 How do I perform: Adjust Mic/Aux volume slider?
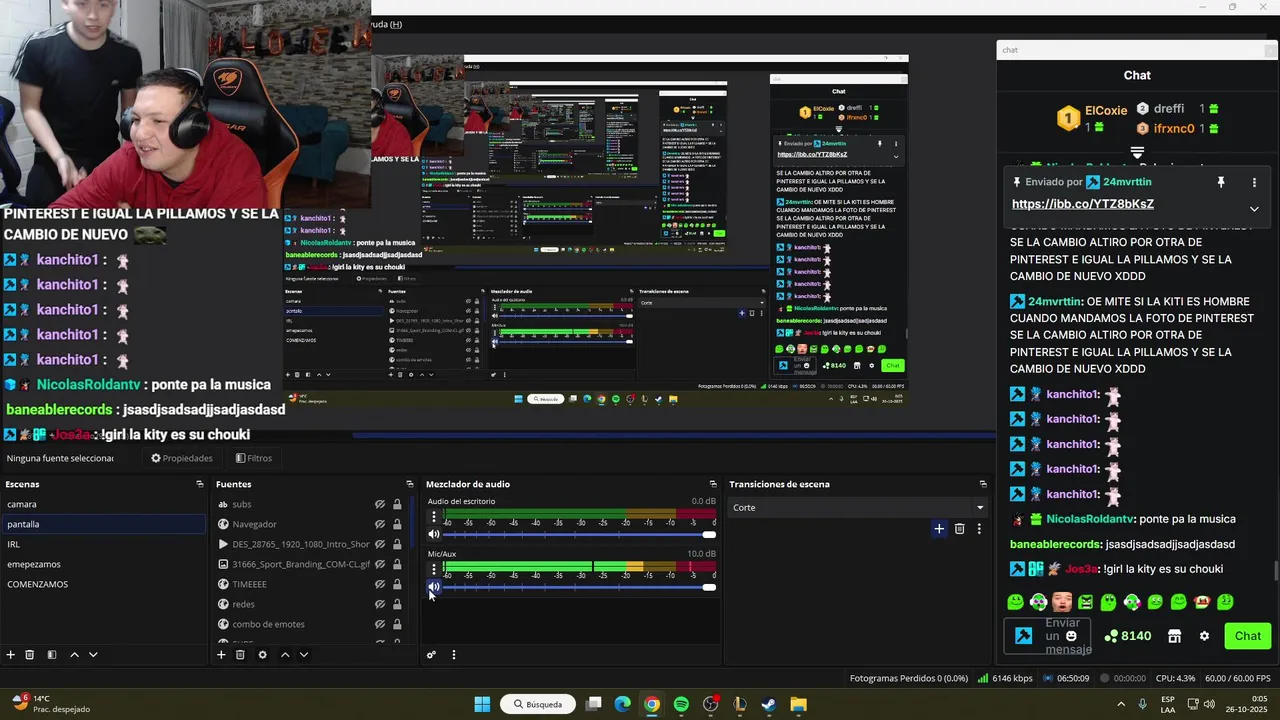click(579, 587)
